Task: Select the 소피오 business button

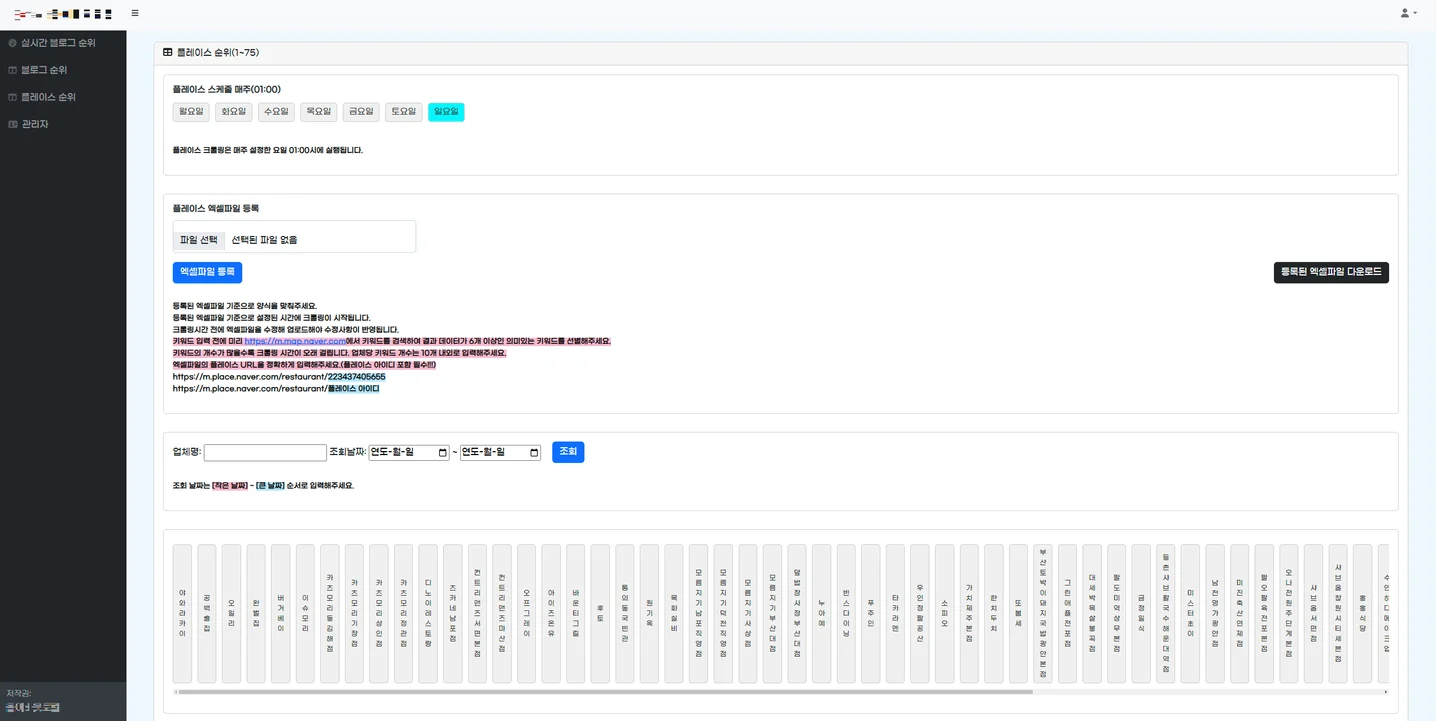Action: [x=944, y=614]
